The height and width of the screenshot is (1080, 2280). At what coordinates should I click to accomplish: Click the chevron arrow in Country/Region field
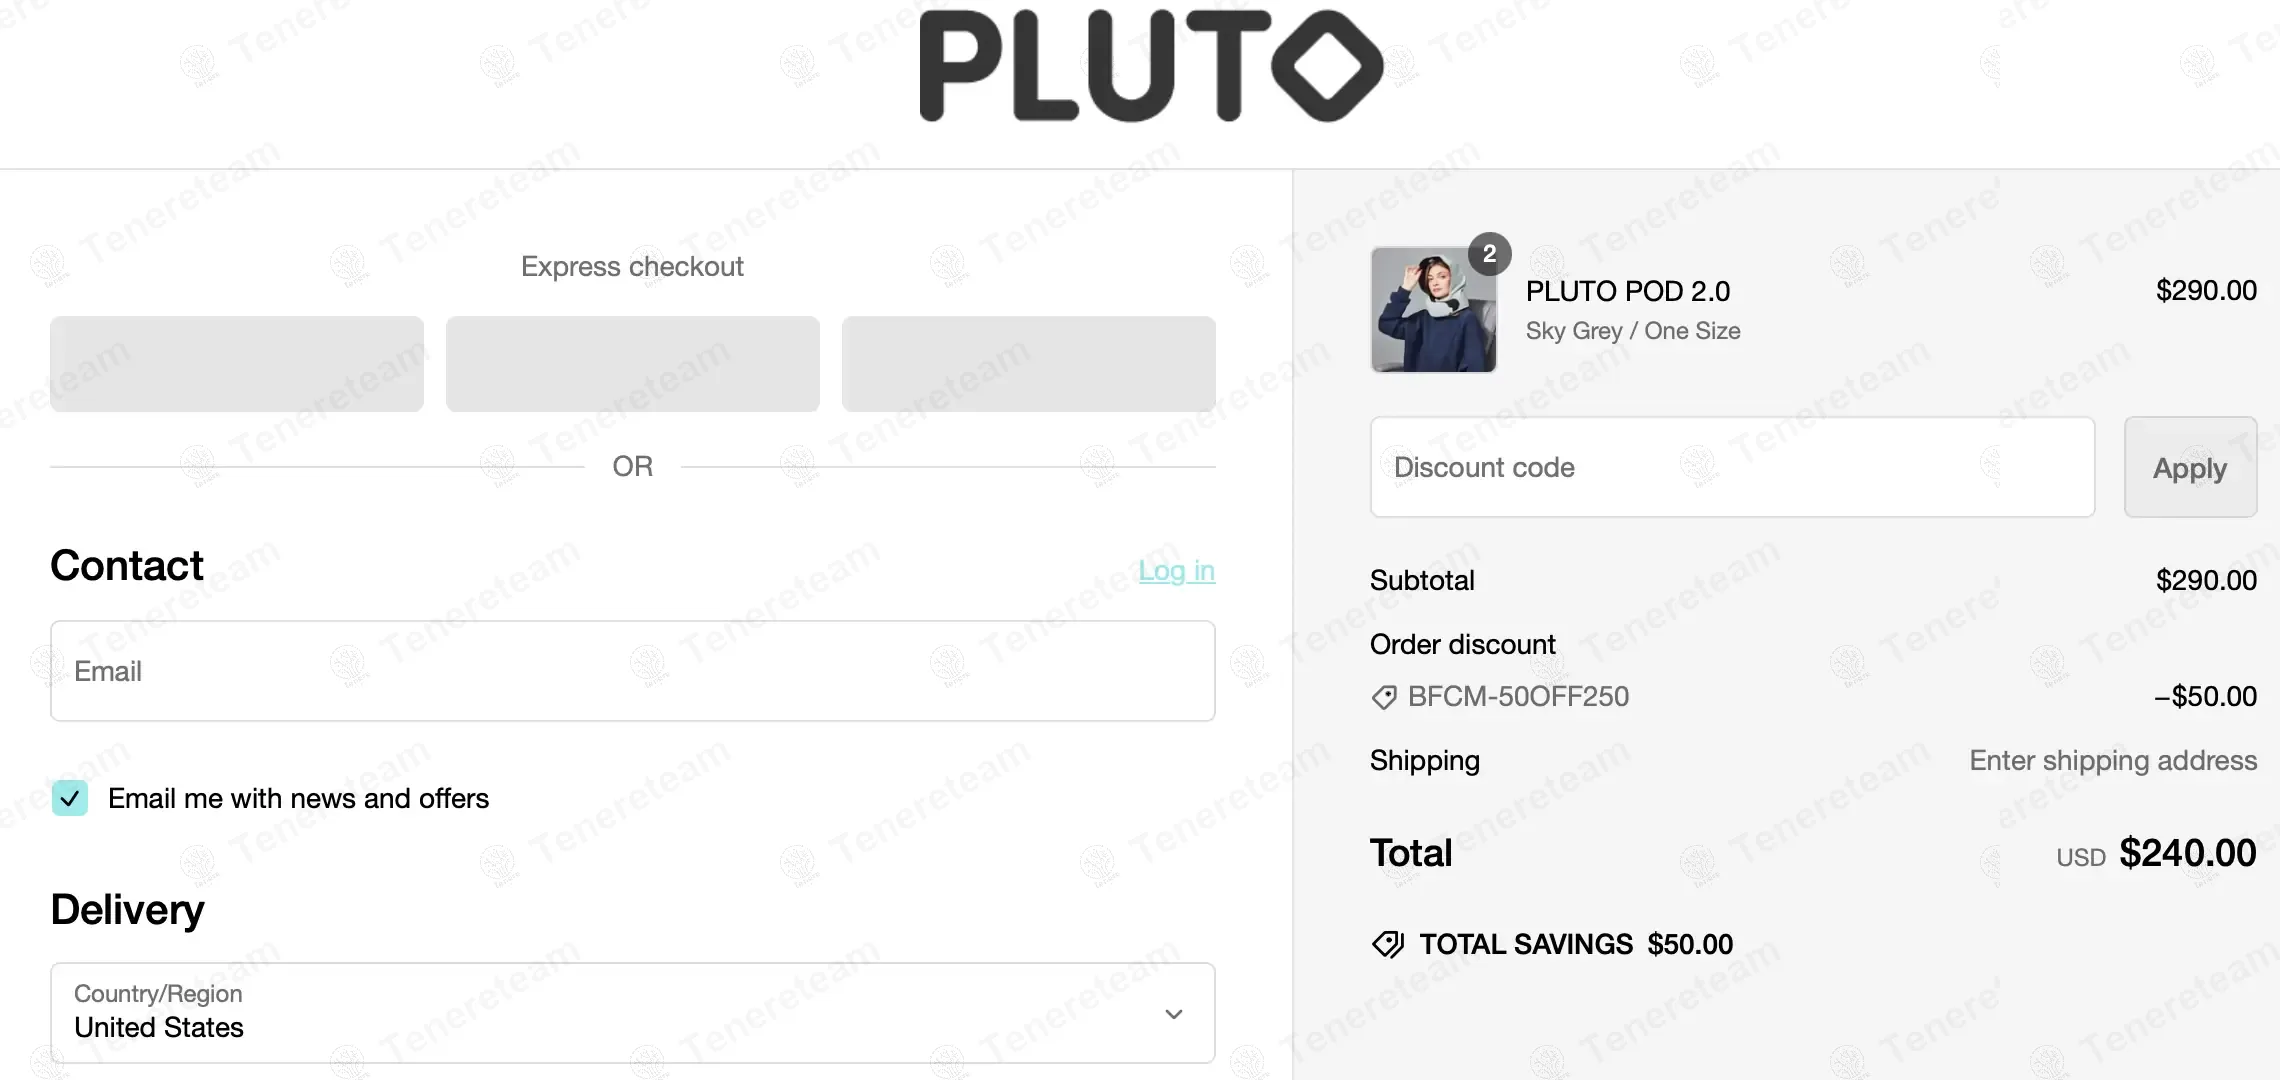coord(1174,1014)
